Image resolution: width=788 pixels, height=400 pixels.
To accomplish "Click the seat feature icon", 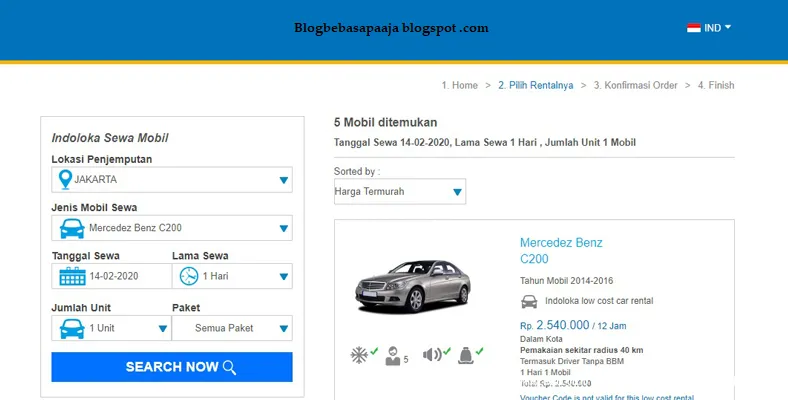I will point(465,355).
